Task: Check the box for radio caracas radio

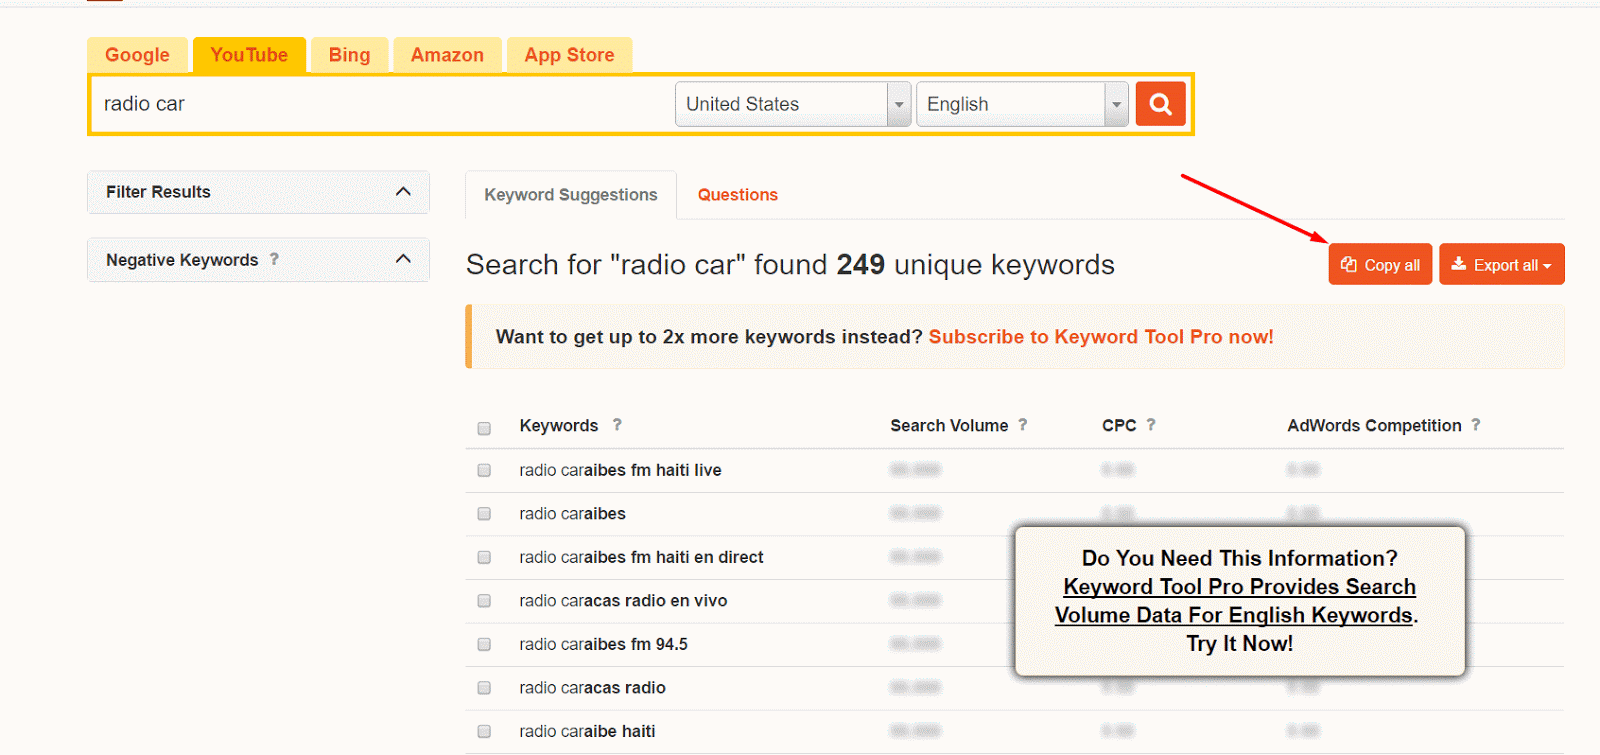Action: [x=484, y=688]
